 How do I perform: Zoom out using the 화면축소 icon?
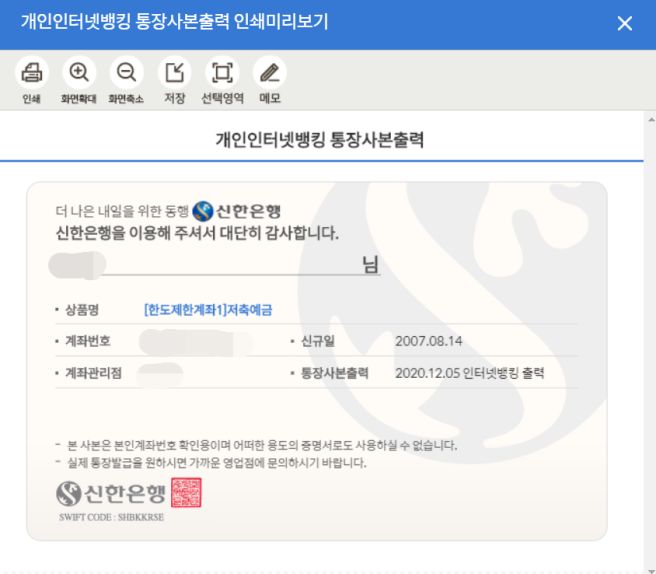pos(126,72)
